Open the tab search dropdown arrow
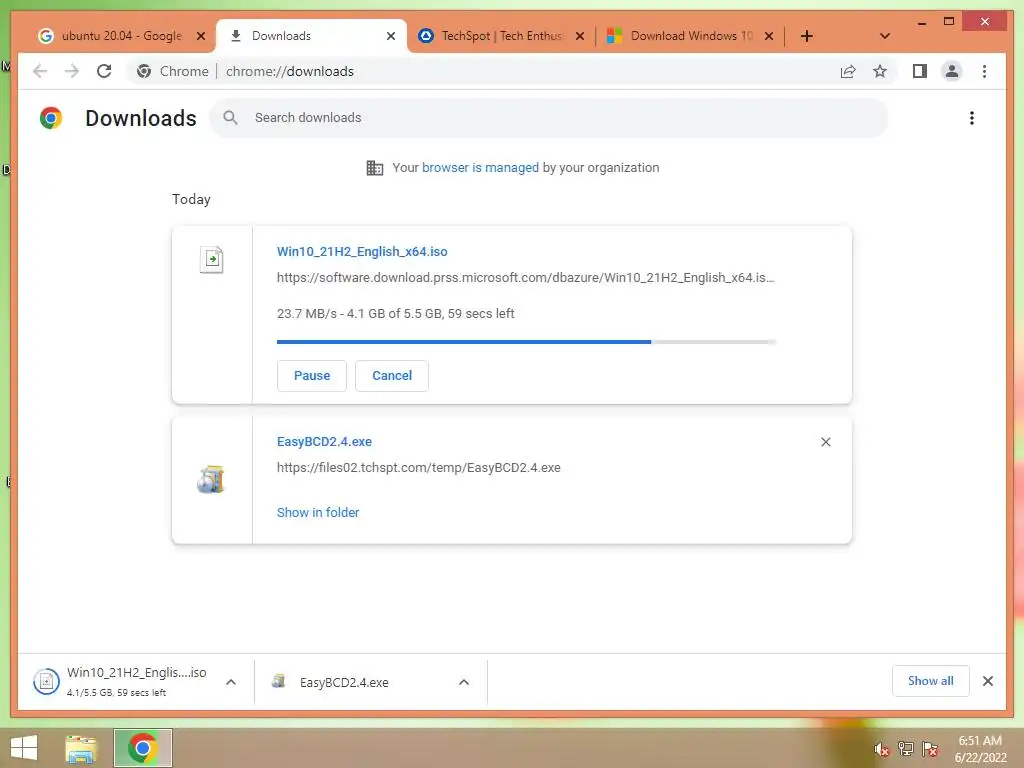 pyautogui.click(x=884, y=36)
